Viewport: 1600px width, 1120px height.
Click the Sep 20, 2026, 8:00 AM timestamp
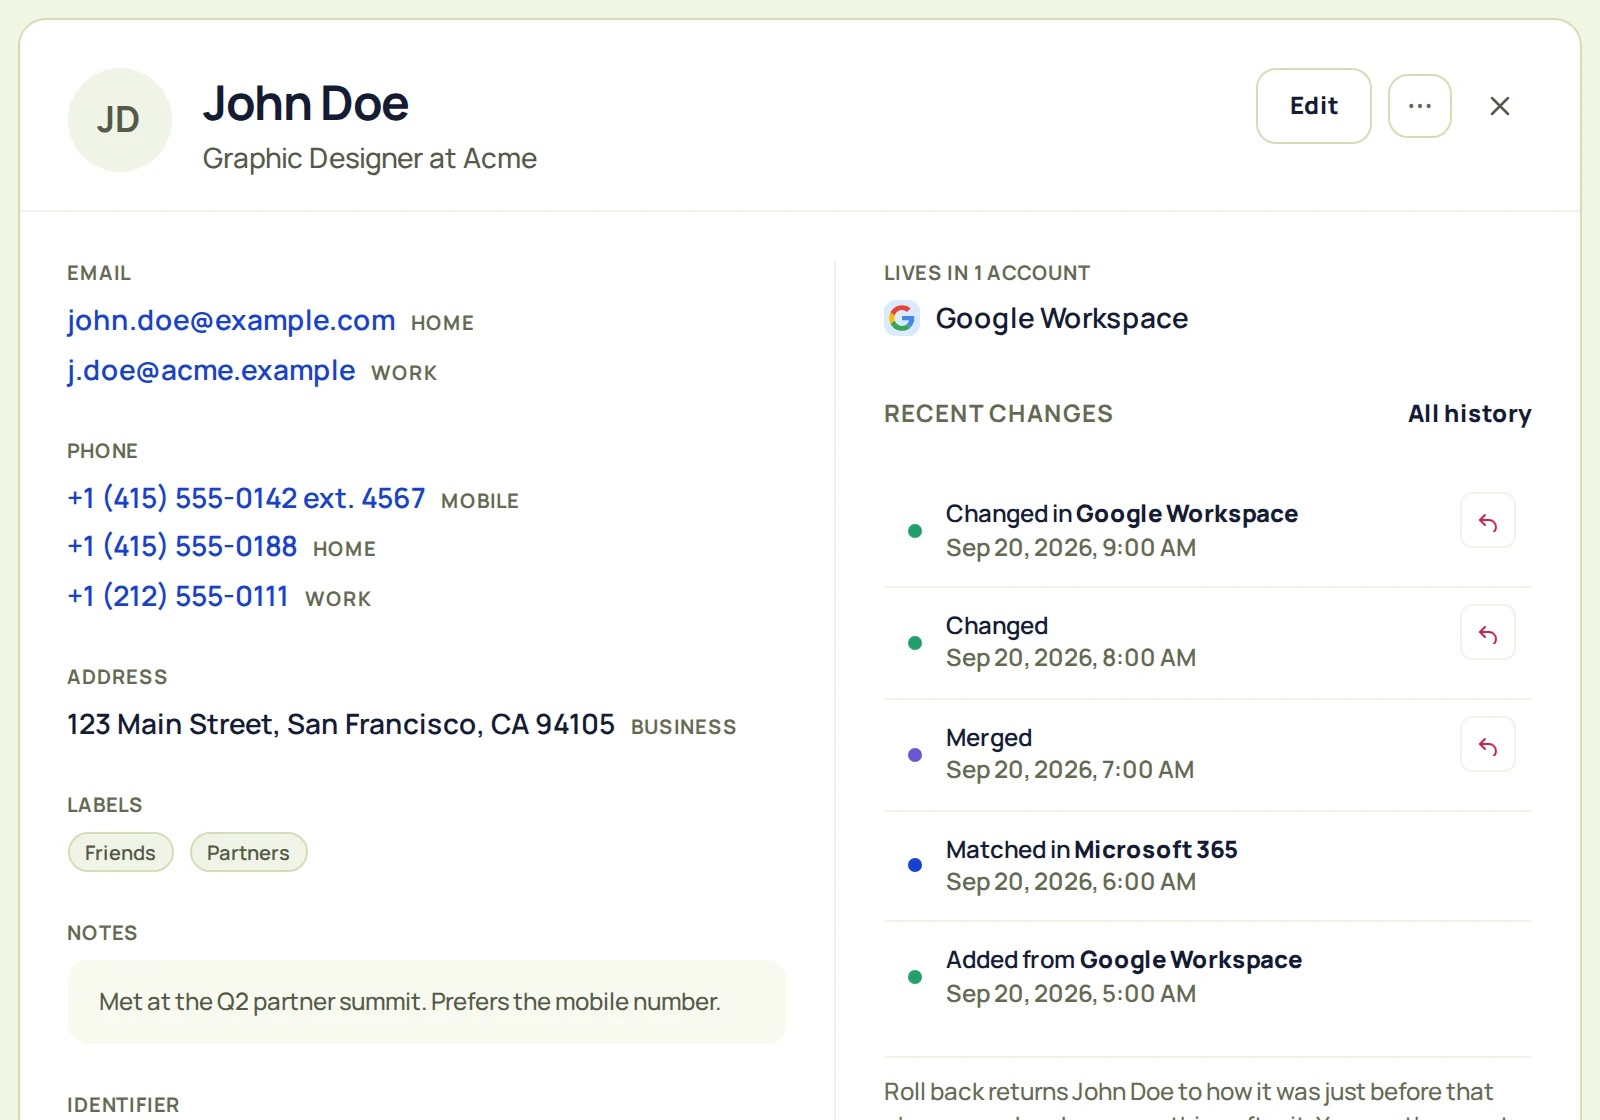1071,658
